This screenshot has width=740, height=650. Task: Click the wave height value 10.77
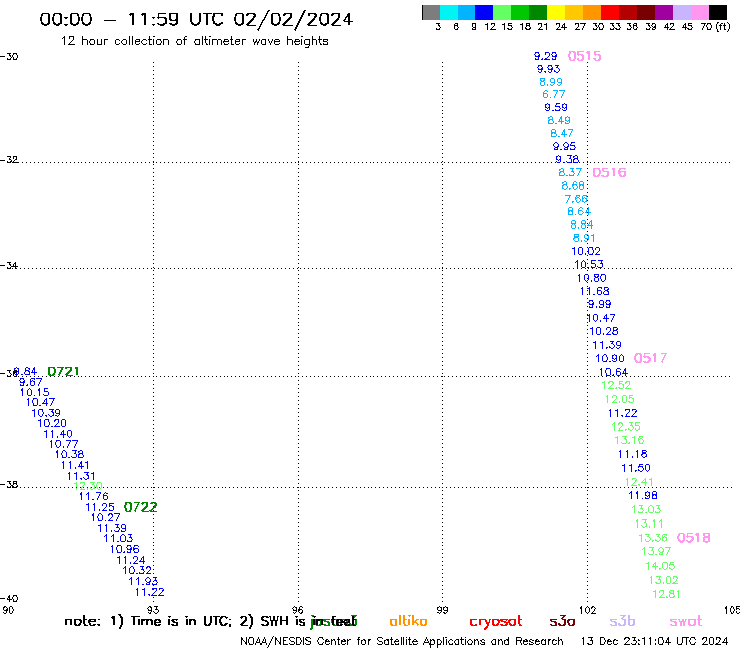64,444
